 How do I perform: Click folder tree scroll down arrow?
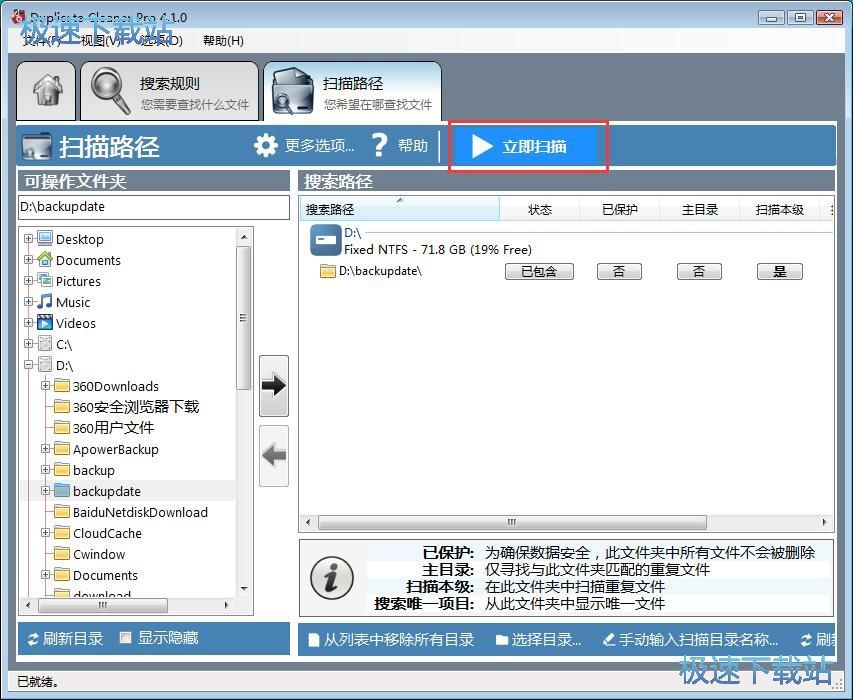tap(244, 588)
